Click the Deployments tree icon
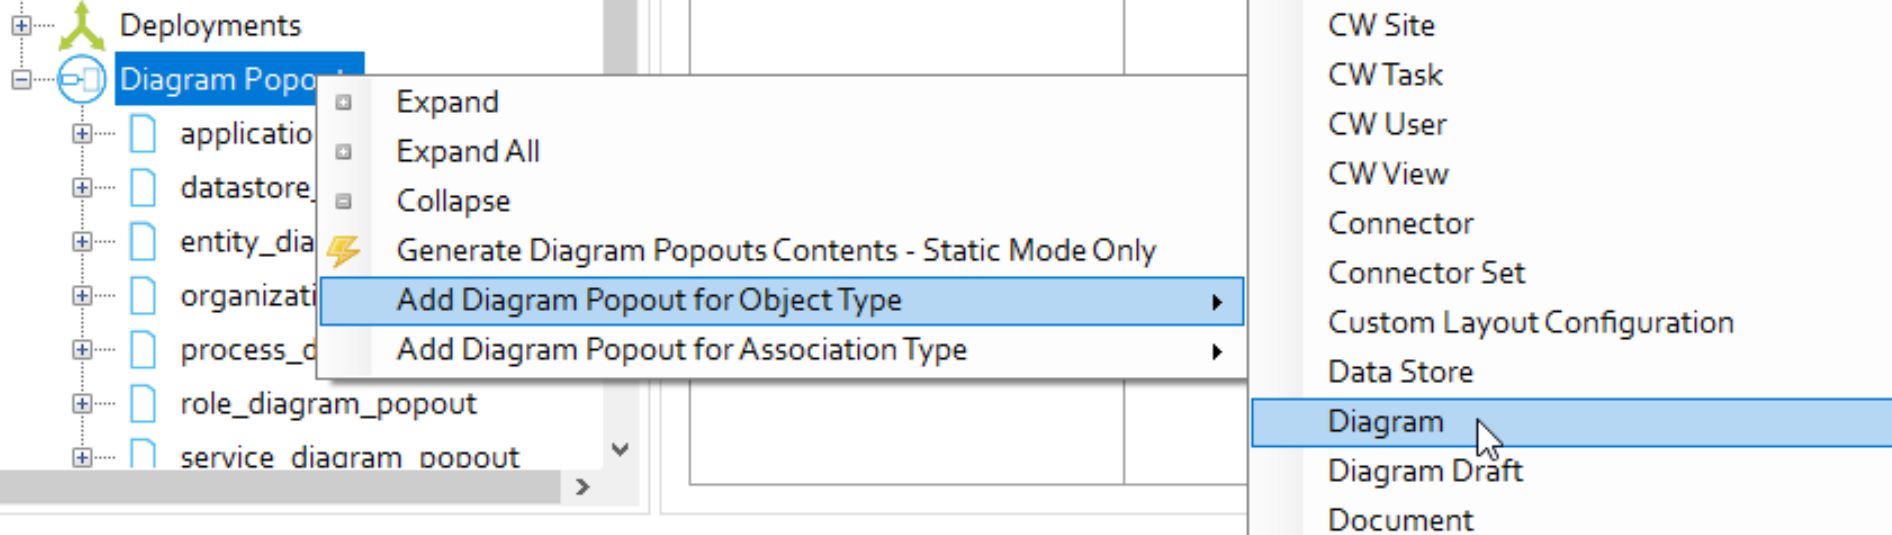The height and width of the screenshot is (535, 1892). 82,26
